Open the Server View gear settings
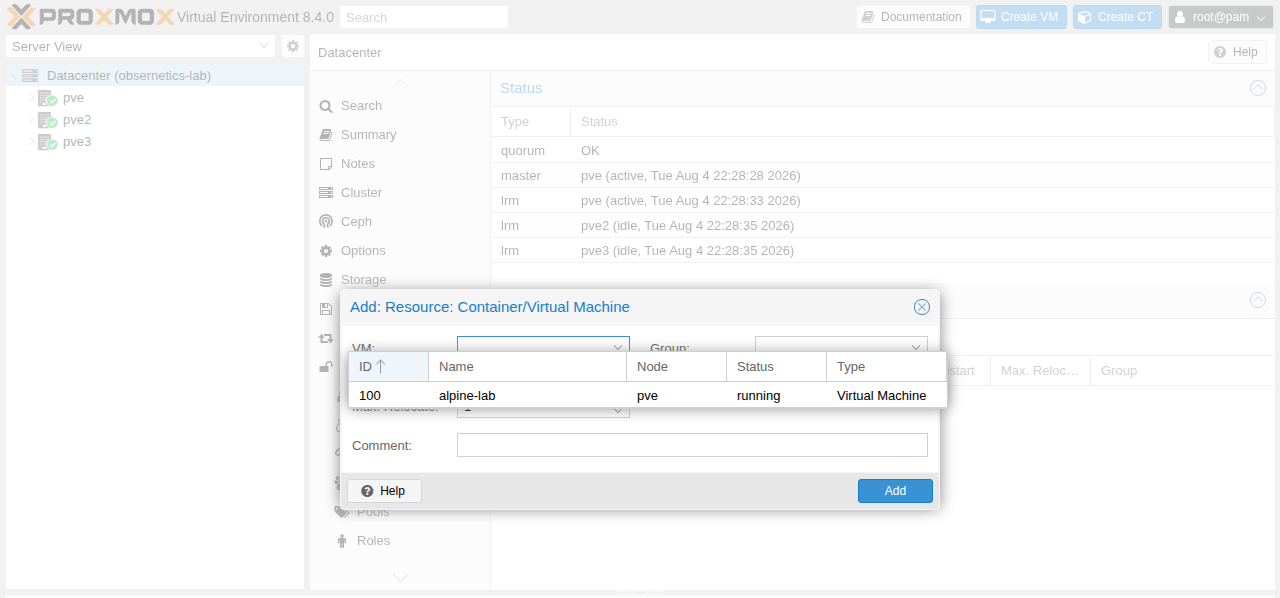This screenshot has height=598, width=1280. coord(293,46)
